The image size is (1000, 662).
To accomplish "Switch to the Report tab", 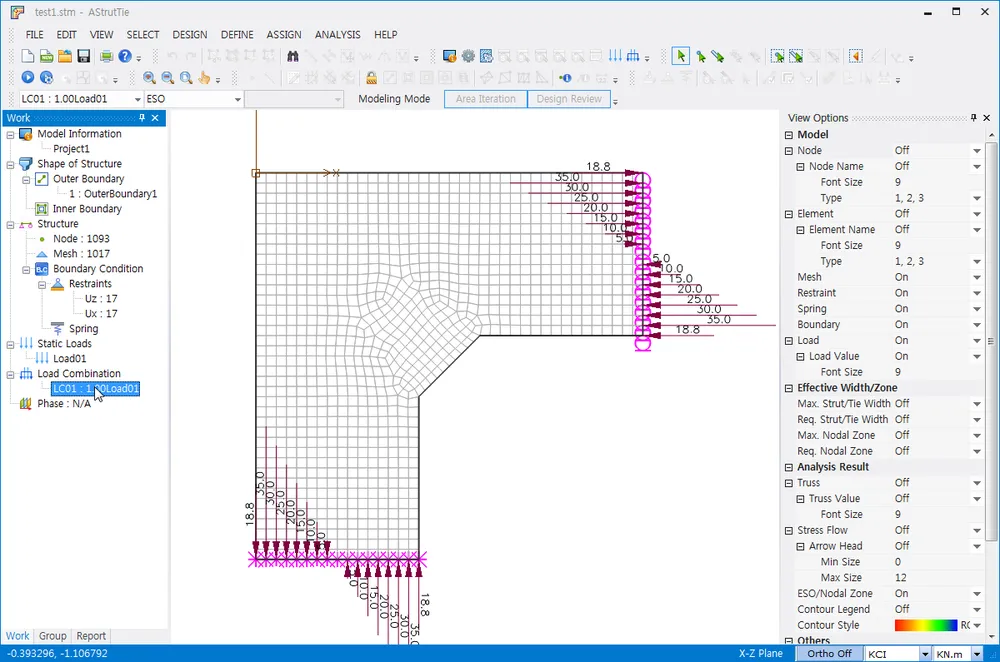I will pyautogui.click(x=91, y=636).
